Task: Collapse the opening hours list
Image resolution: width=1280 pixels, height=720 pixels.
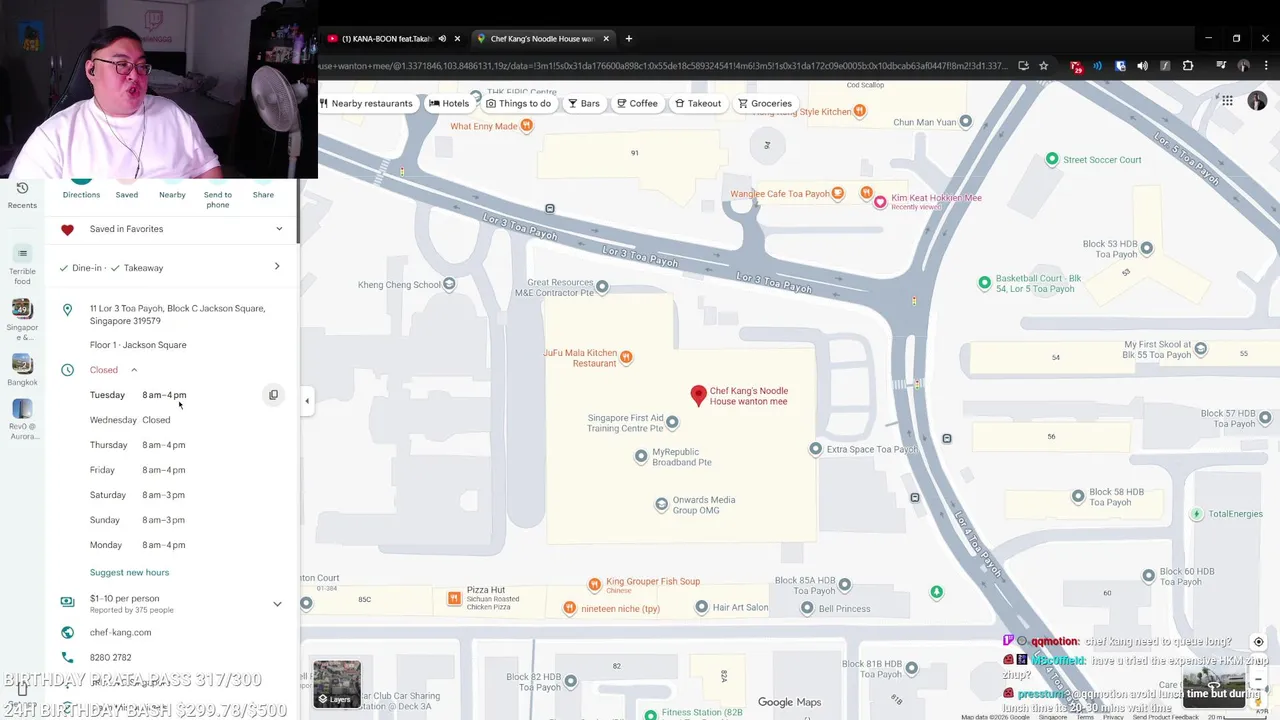Action: (134, 370)
